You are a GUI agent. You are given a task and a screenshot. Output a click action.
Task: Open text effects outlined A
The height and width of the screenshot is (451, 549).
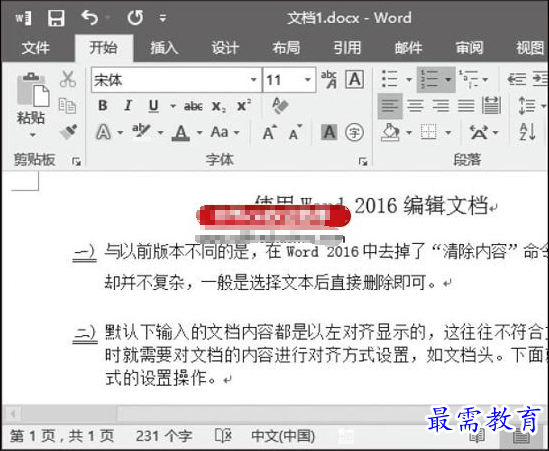(103, 133)
